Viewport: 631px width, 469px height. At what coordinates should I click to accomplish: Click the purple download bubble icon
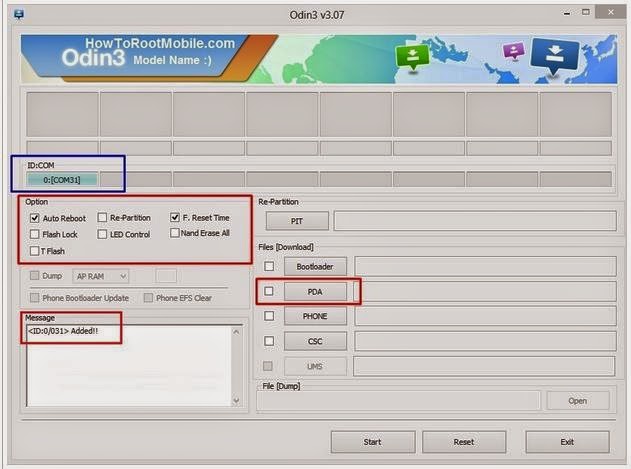(x=514, y=51)
